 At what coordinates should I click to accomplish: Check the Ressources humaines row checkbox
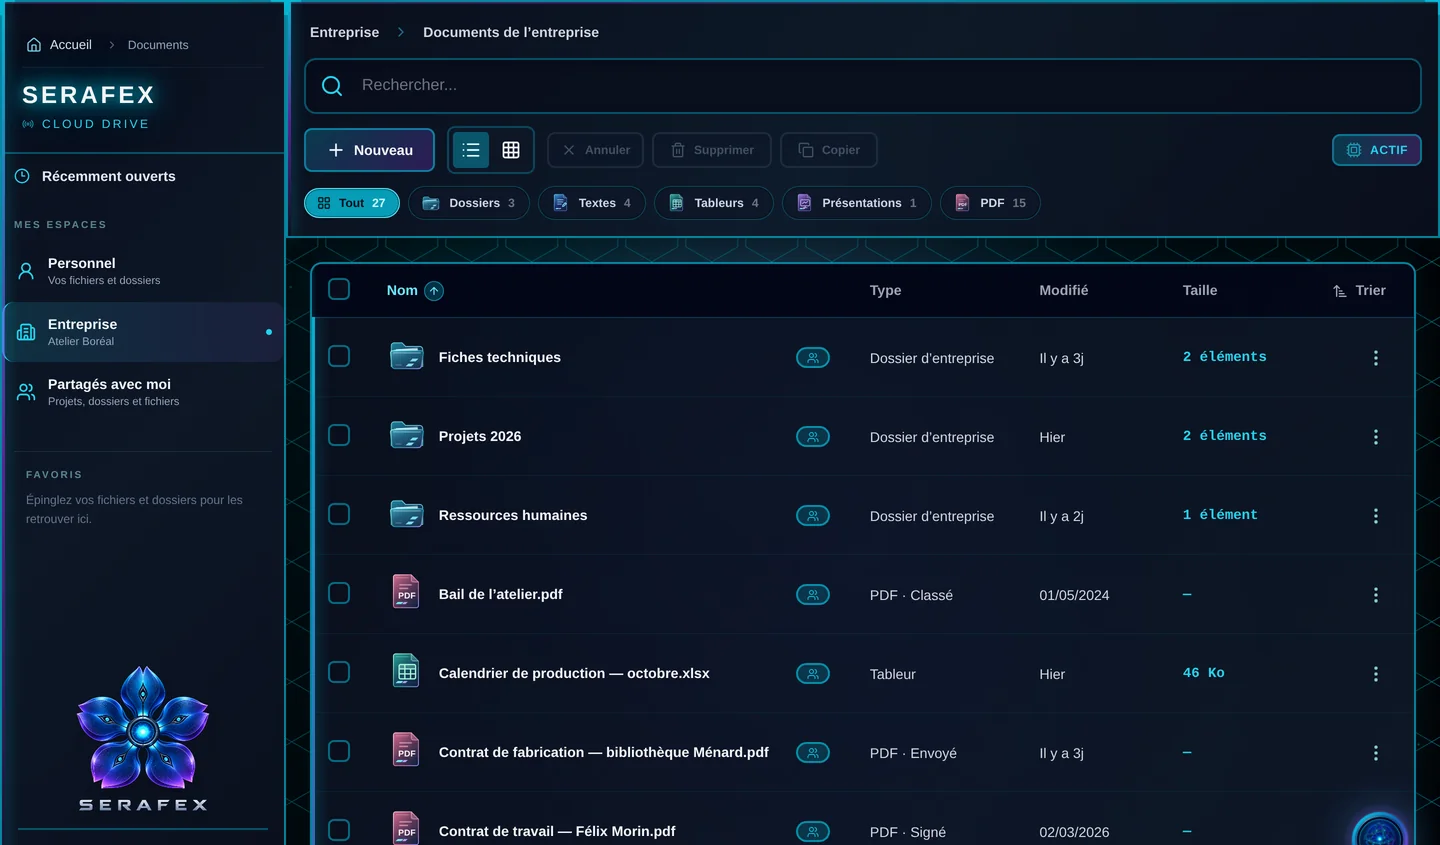point(339,514)
